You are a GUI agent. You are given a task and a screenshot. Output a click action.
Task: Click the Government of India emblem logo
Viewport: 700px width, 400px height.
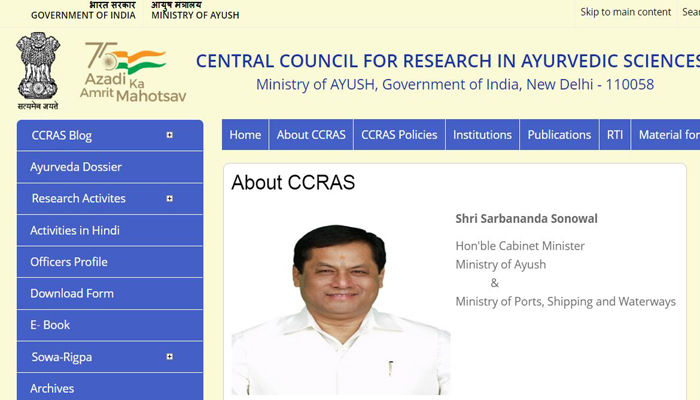[38, 71]
